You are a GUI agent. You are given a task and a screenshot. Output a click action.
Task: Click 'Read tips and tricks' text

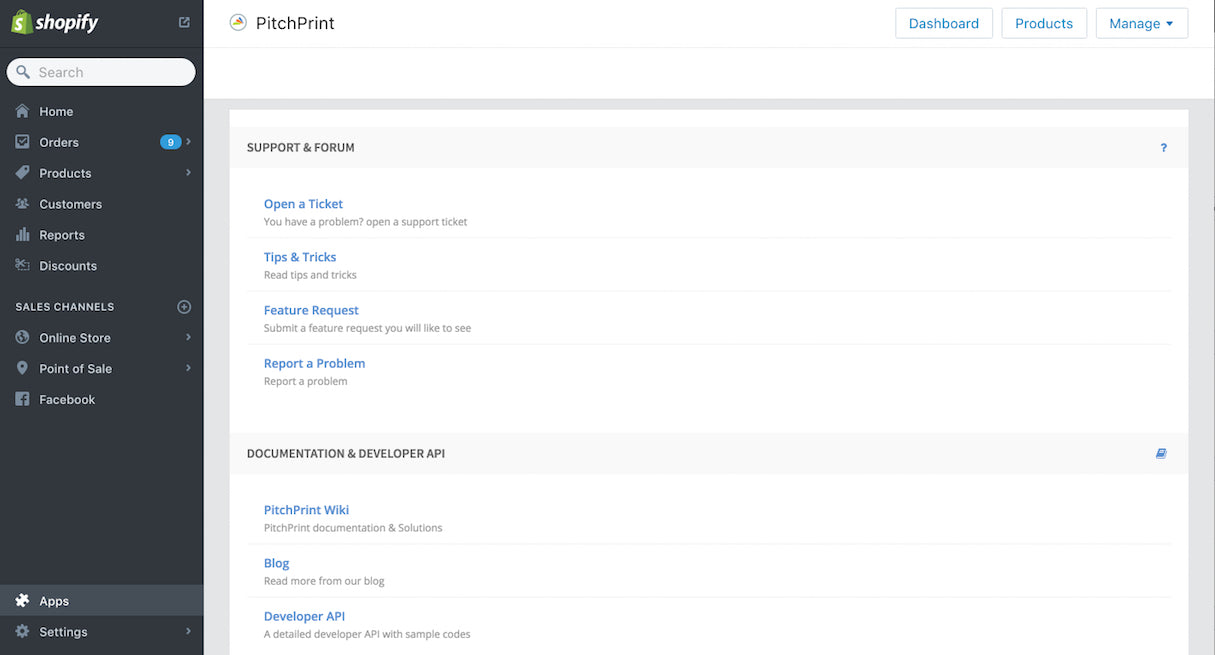[310, 275]
